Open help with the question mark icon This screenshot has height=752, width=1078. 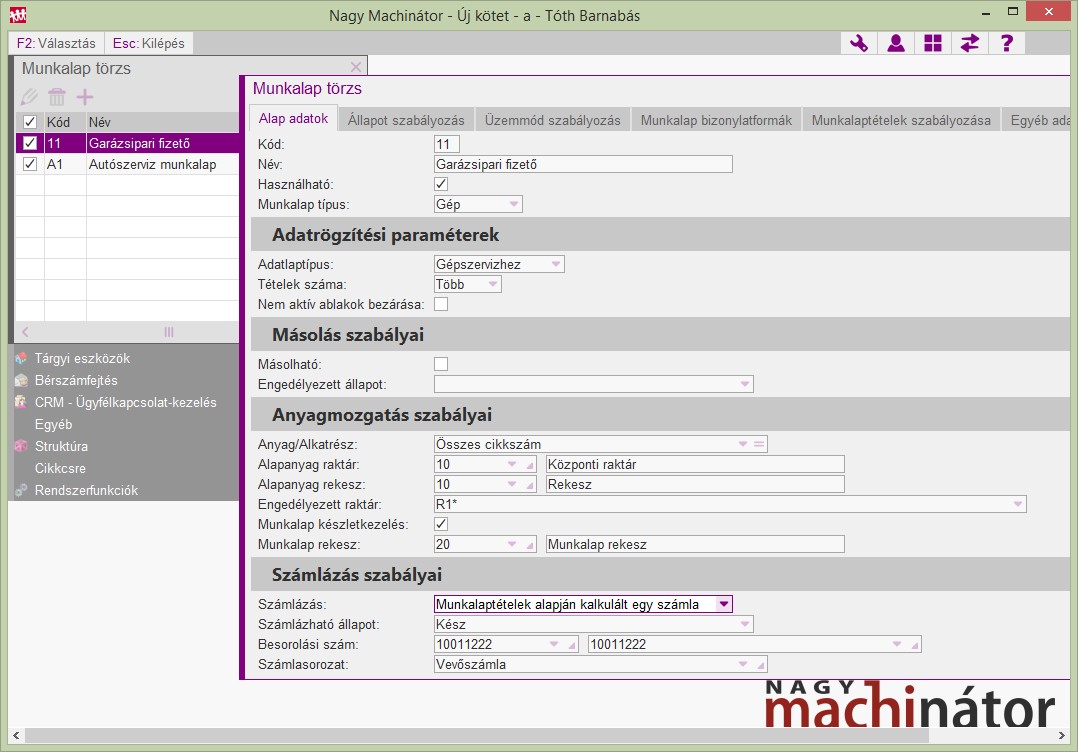(x=1007, y=43)
